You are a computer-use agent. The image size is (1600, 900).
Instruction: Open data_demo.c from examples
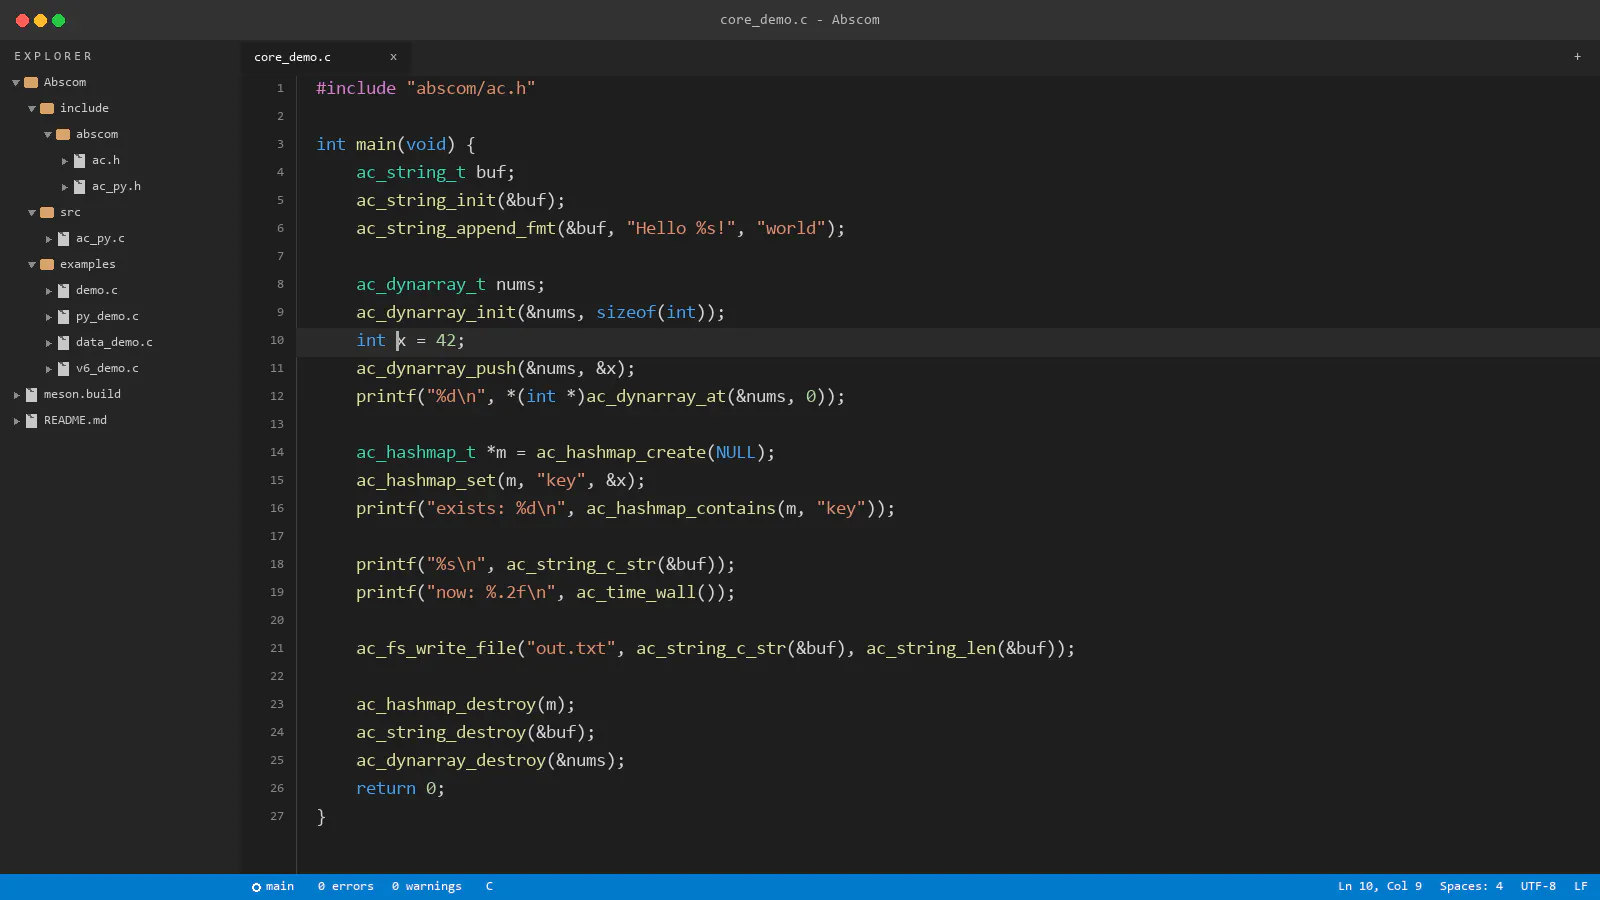tap(114, 342)
